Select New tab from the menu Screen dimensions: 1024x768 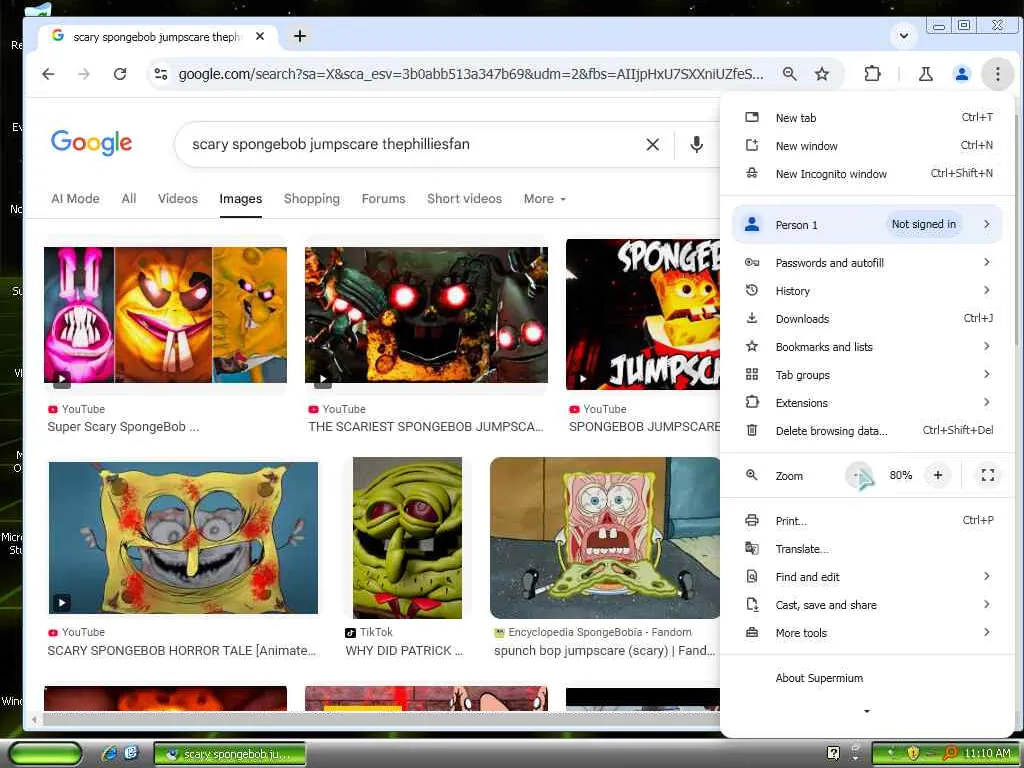click(867, 118)
